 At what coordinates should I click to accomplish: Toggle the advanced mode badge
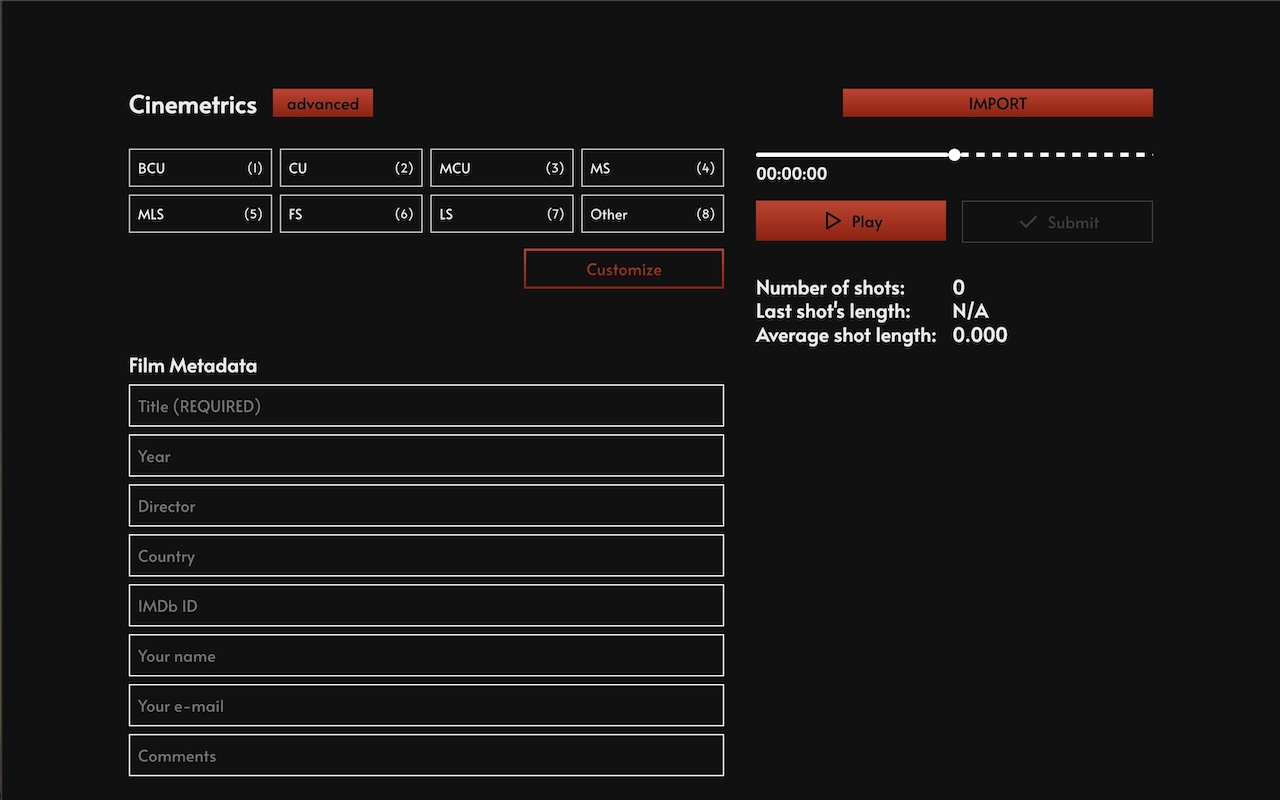point(322,102)
